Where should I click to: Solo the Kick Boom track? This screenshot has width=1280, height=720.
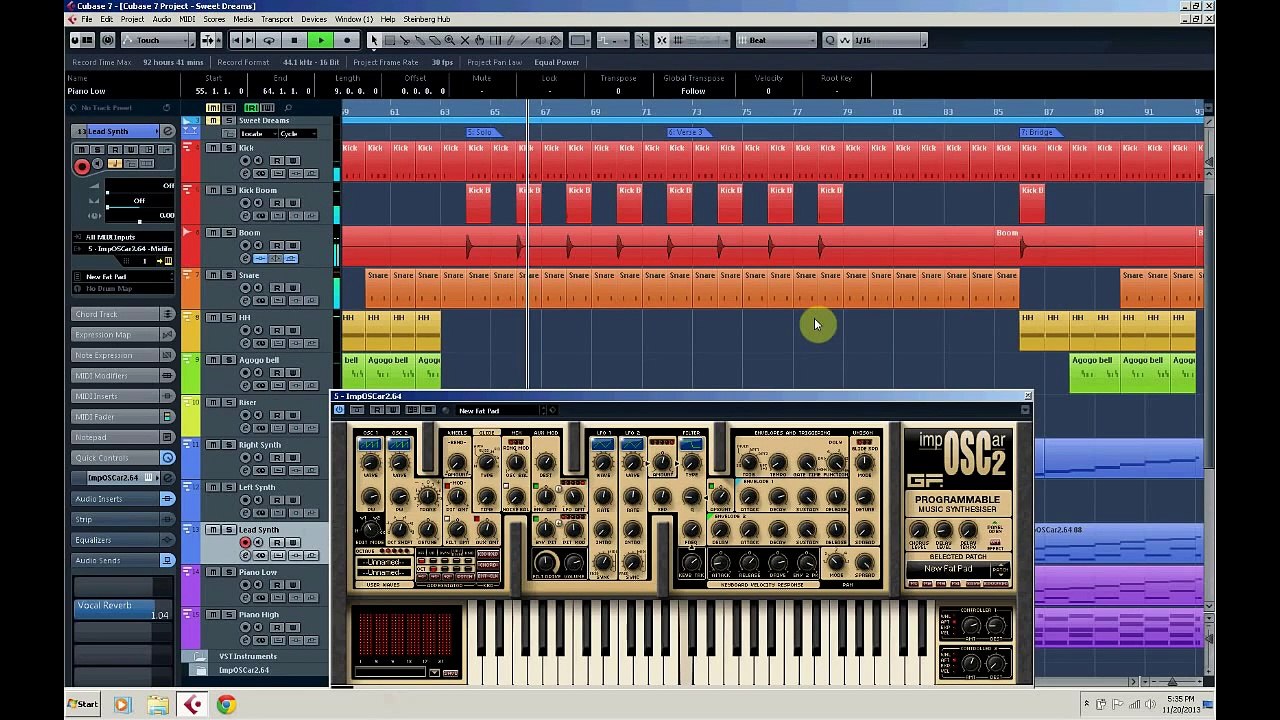click(228, 190)
